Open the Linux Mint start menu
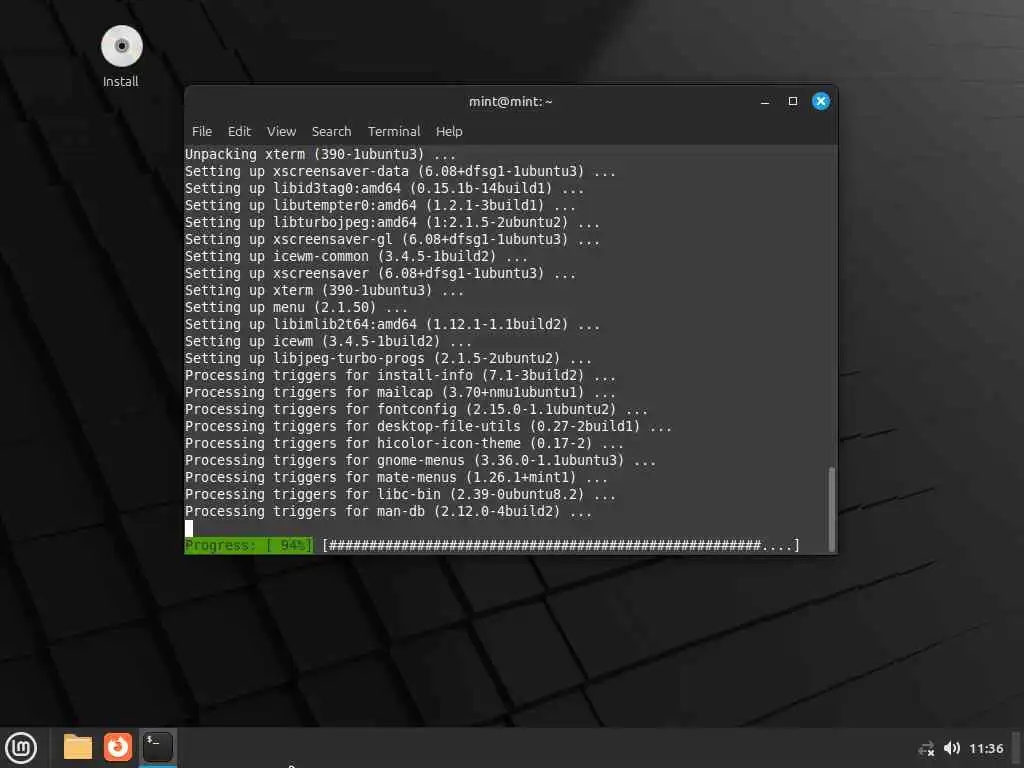This screenshot has width=1024, height=768. 21,747
